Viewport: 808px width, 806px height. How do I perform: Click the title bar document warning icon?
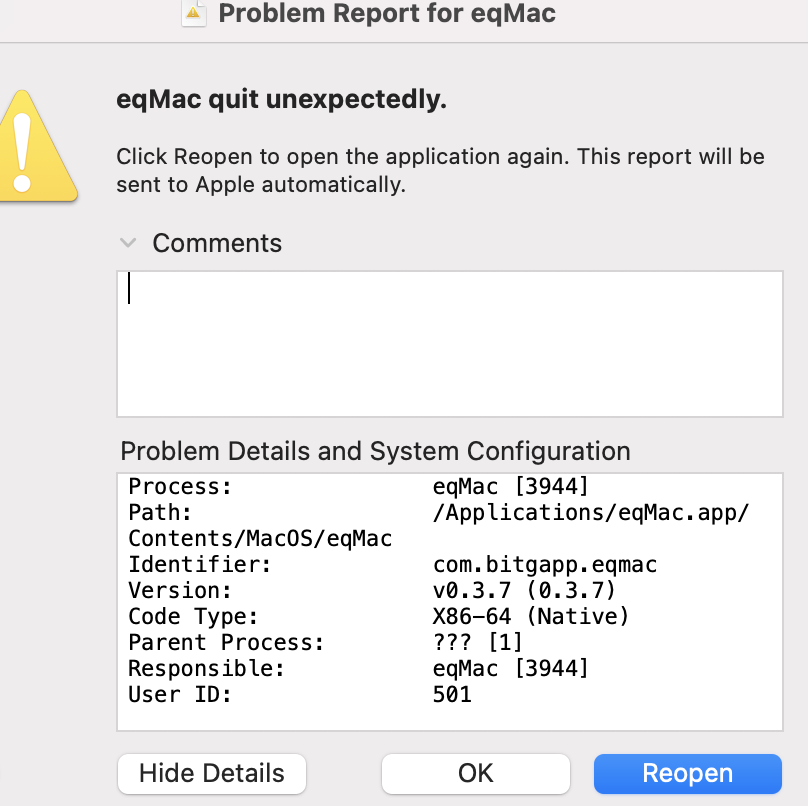click(194, 13)
